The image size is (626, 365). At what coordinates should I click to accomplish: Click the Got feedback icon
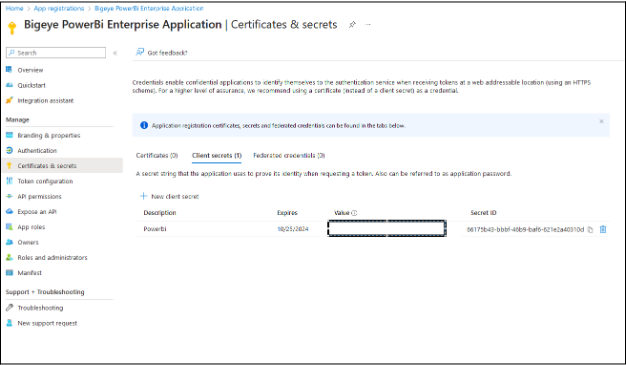[x=140, y=52]
